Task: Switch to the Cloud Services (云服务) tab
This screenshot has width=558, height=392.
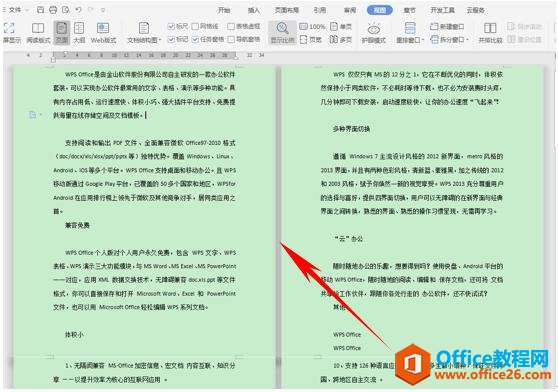Action: (475, 10)
